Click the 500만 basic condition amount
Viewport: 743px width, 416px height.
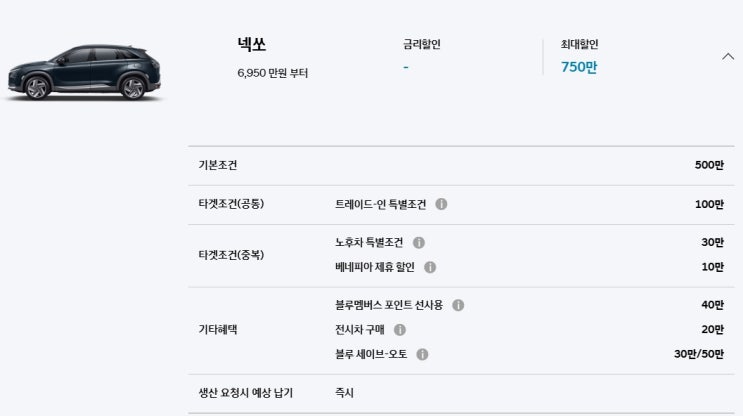pyautogui.click(x=709, y=165)
